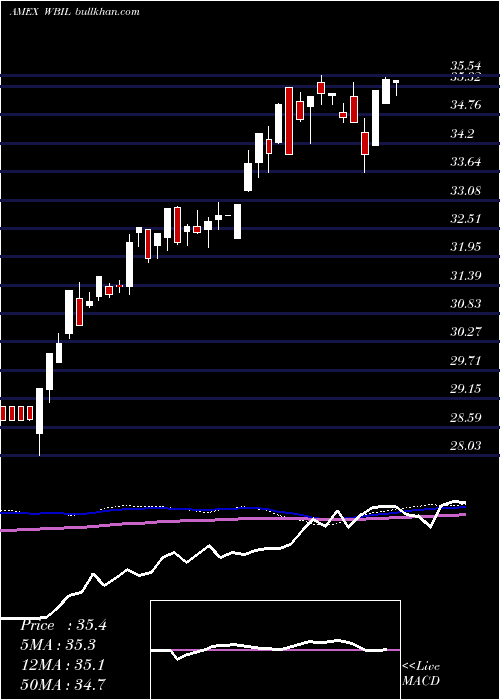
Task: Click the <<Live MACD label
Action: 421,674
